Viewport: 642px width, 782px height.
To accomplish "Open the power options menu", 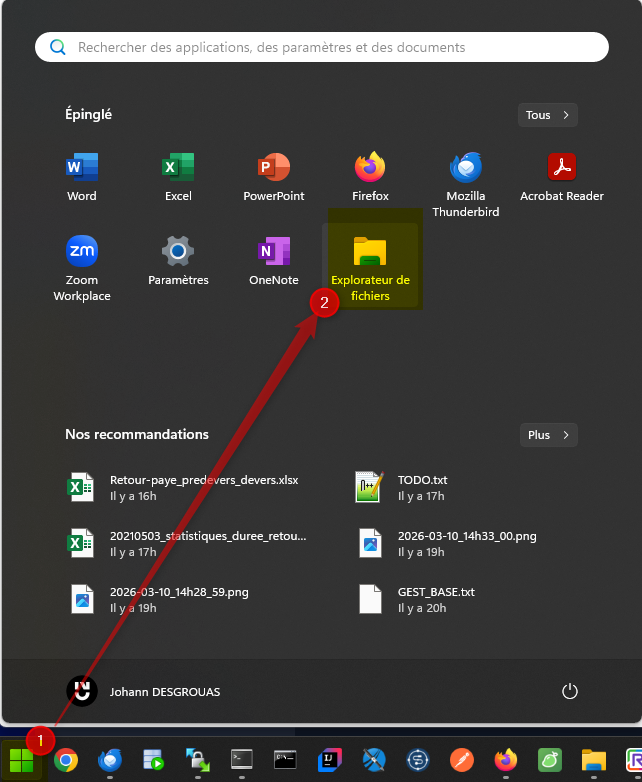I will coord(570,691).
